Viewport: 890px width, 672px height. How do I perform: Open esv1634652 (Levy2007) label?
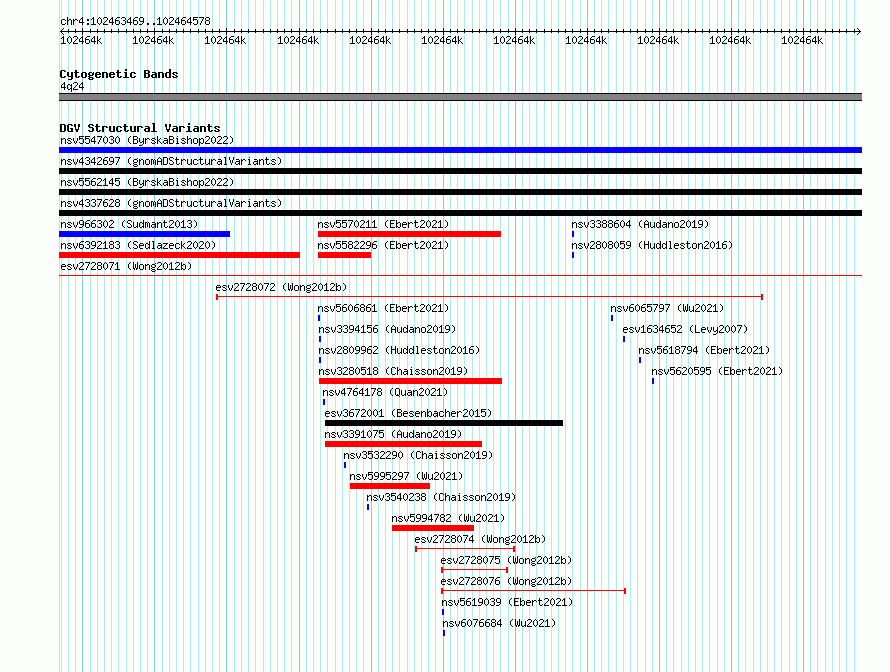pyautogui.click(x=685, y=329)
